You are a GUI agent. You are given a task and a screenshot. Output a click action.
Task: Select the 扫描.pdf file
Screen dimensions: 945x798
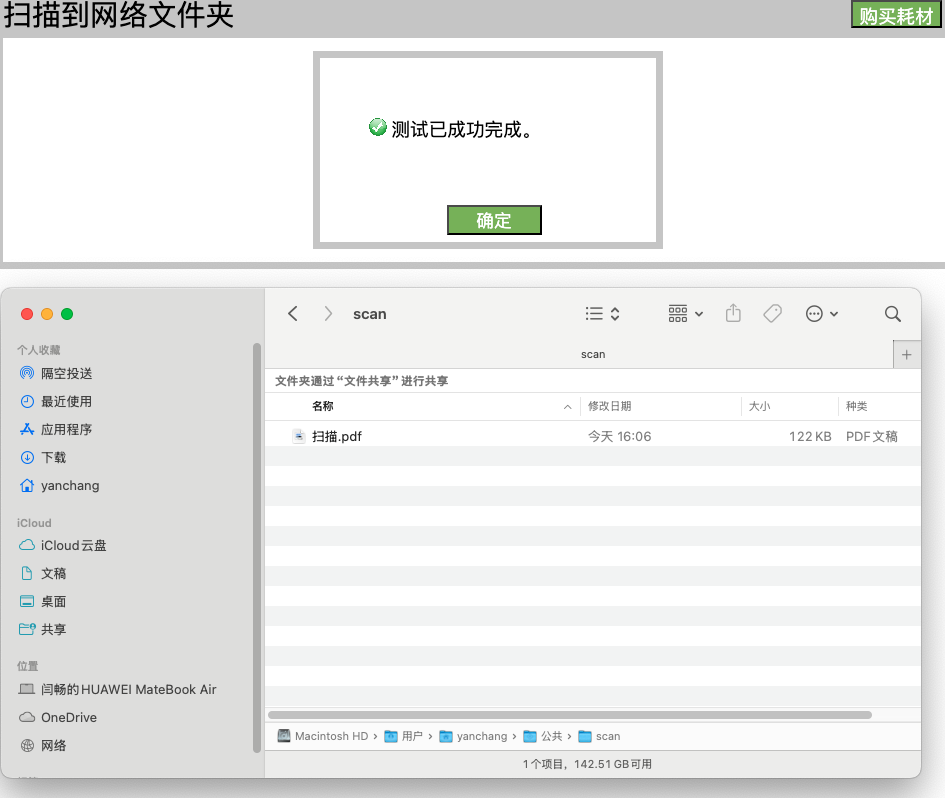[x=337, y=436]
